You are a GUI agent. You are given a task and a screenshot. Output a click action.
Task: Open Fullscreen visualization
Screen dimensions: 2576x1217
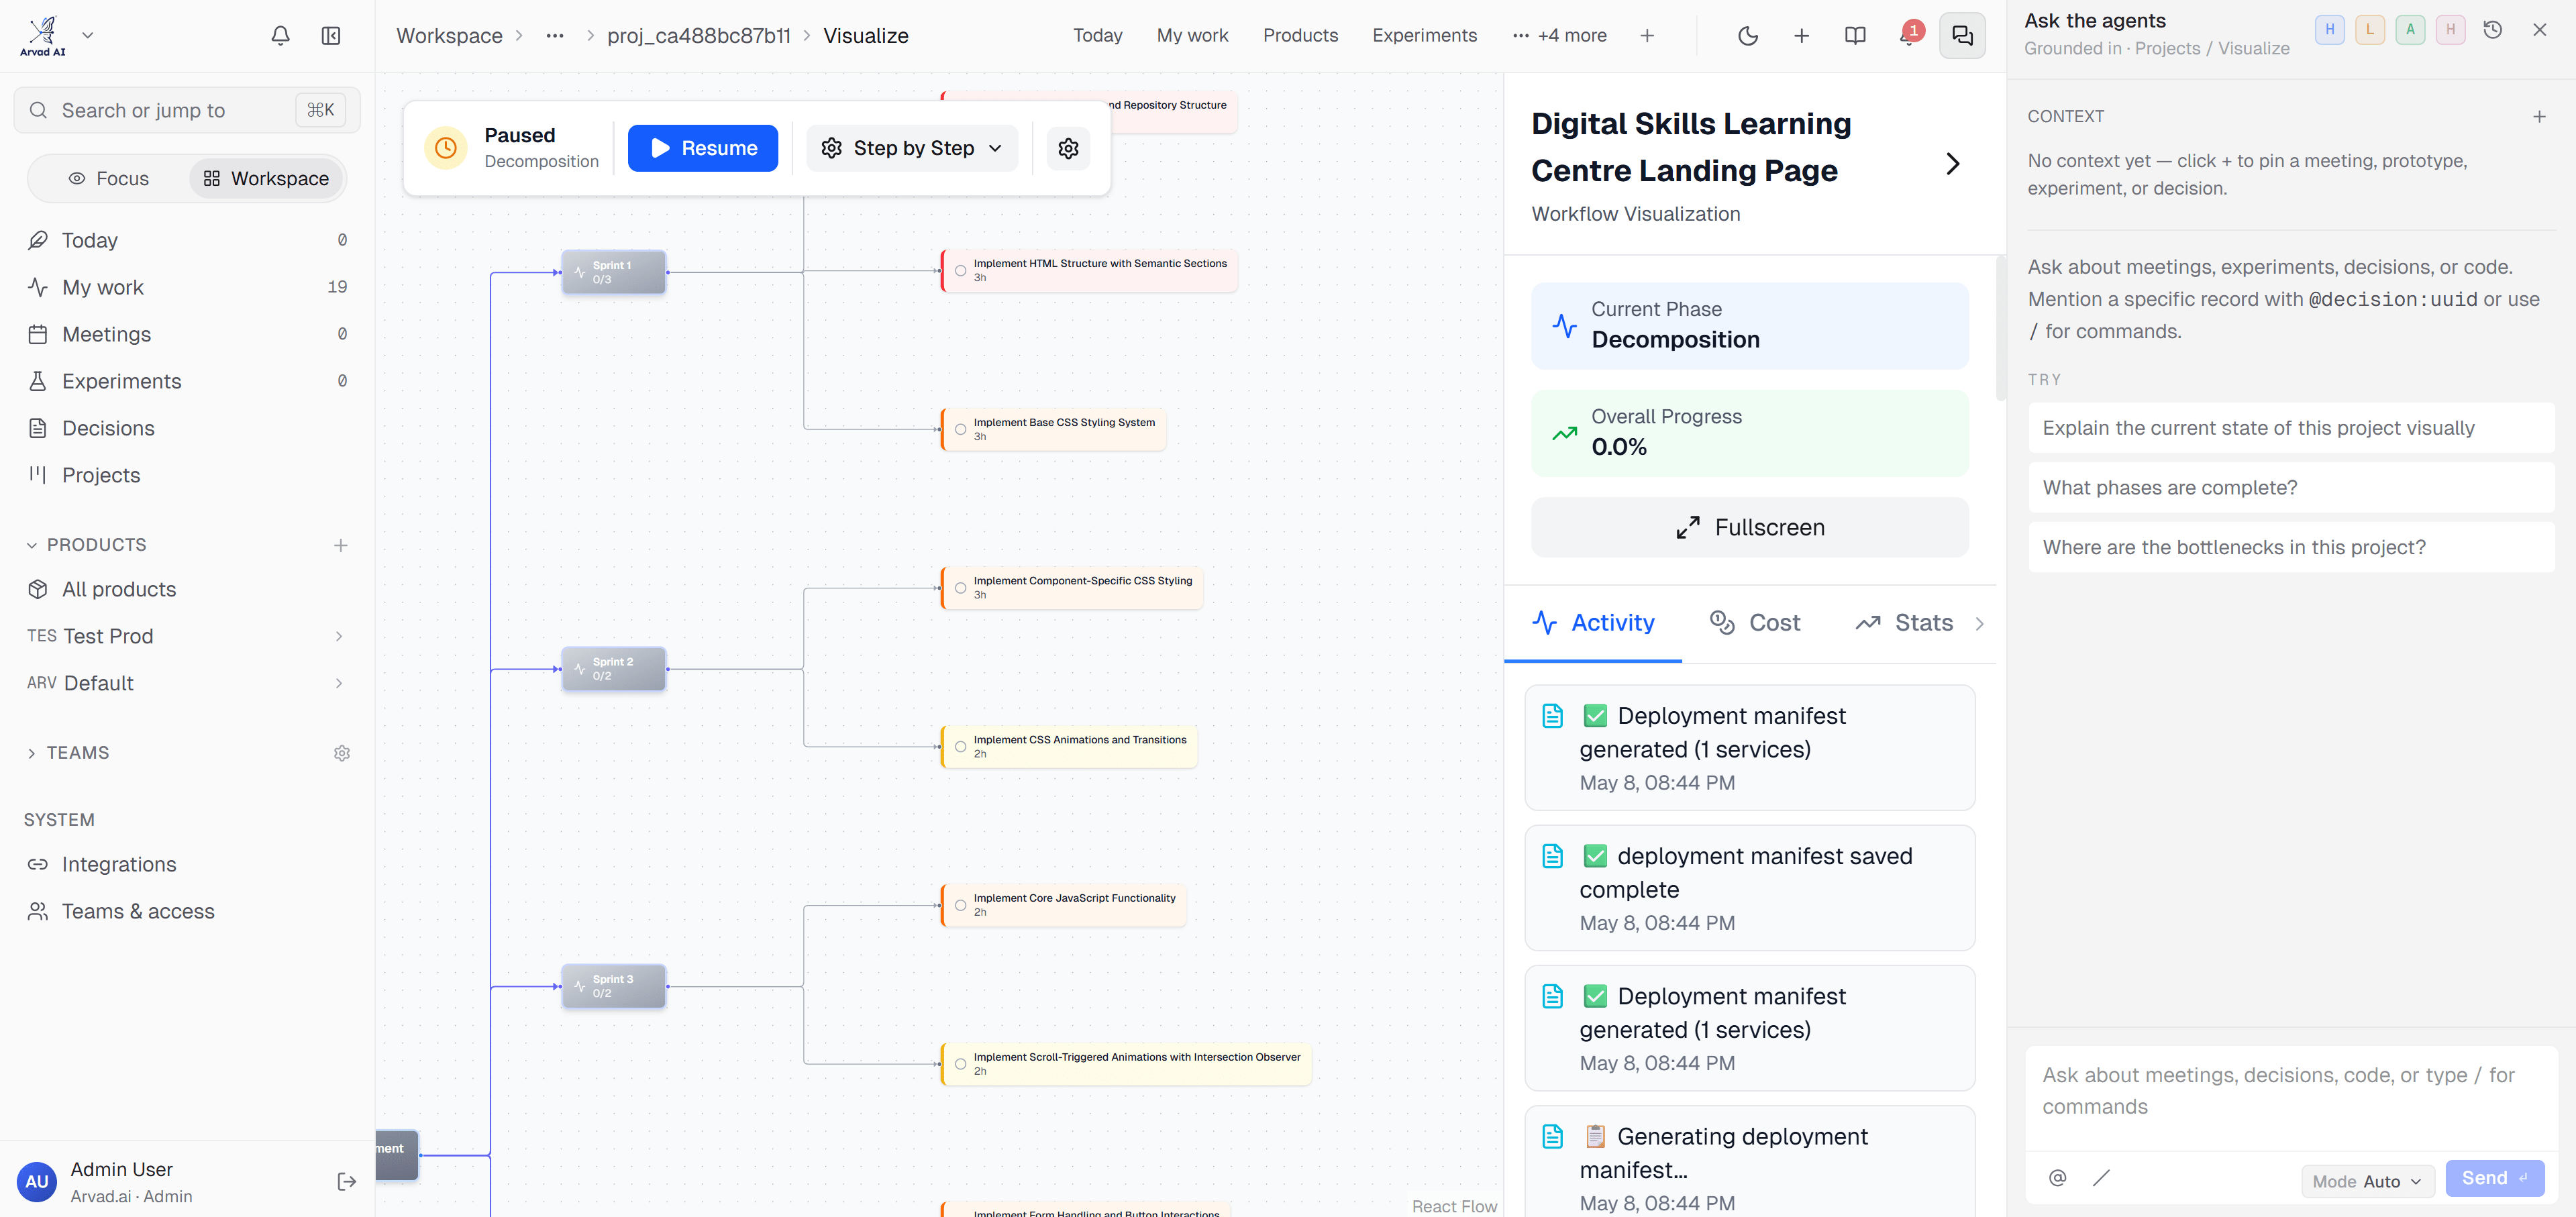point(1749,527)
